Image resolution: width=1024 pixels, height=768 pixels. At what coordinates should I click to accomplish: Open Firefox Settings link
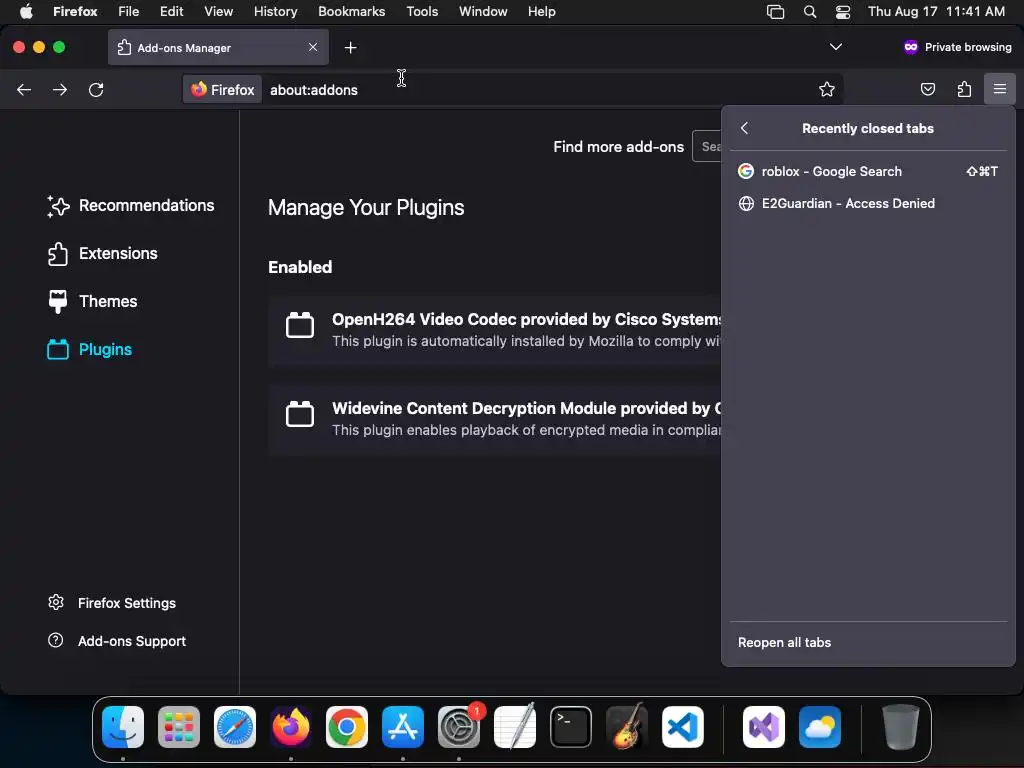112,603
